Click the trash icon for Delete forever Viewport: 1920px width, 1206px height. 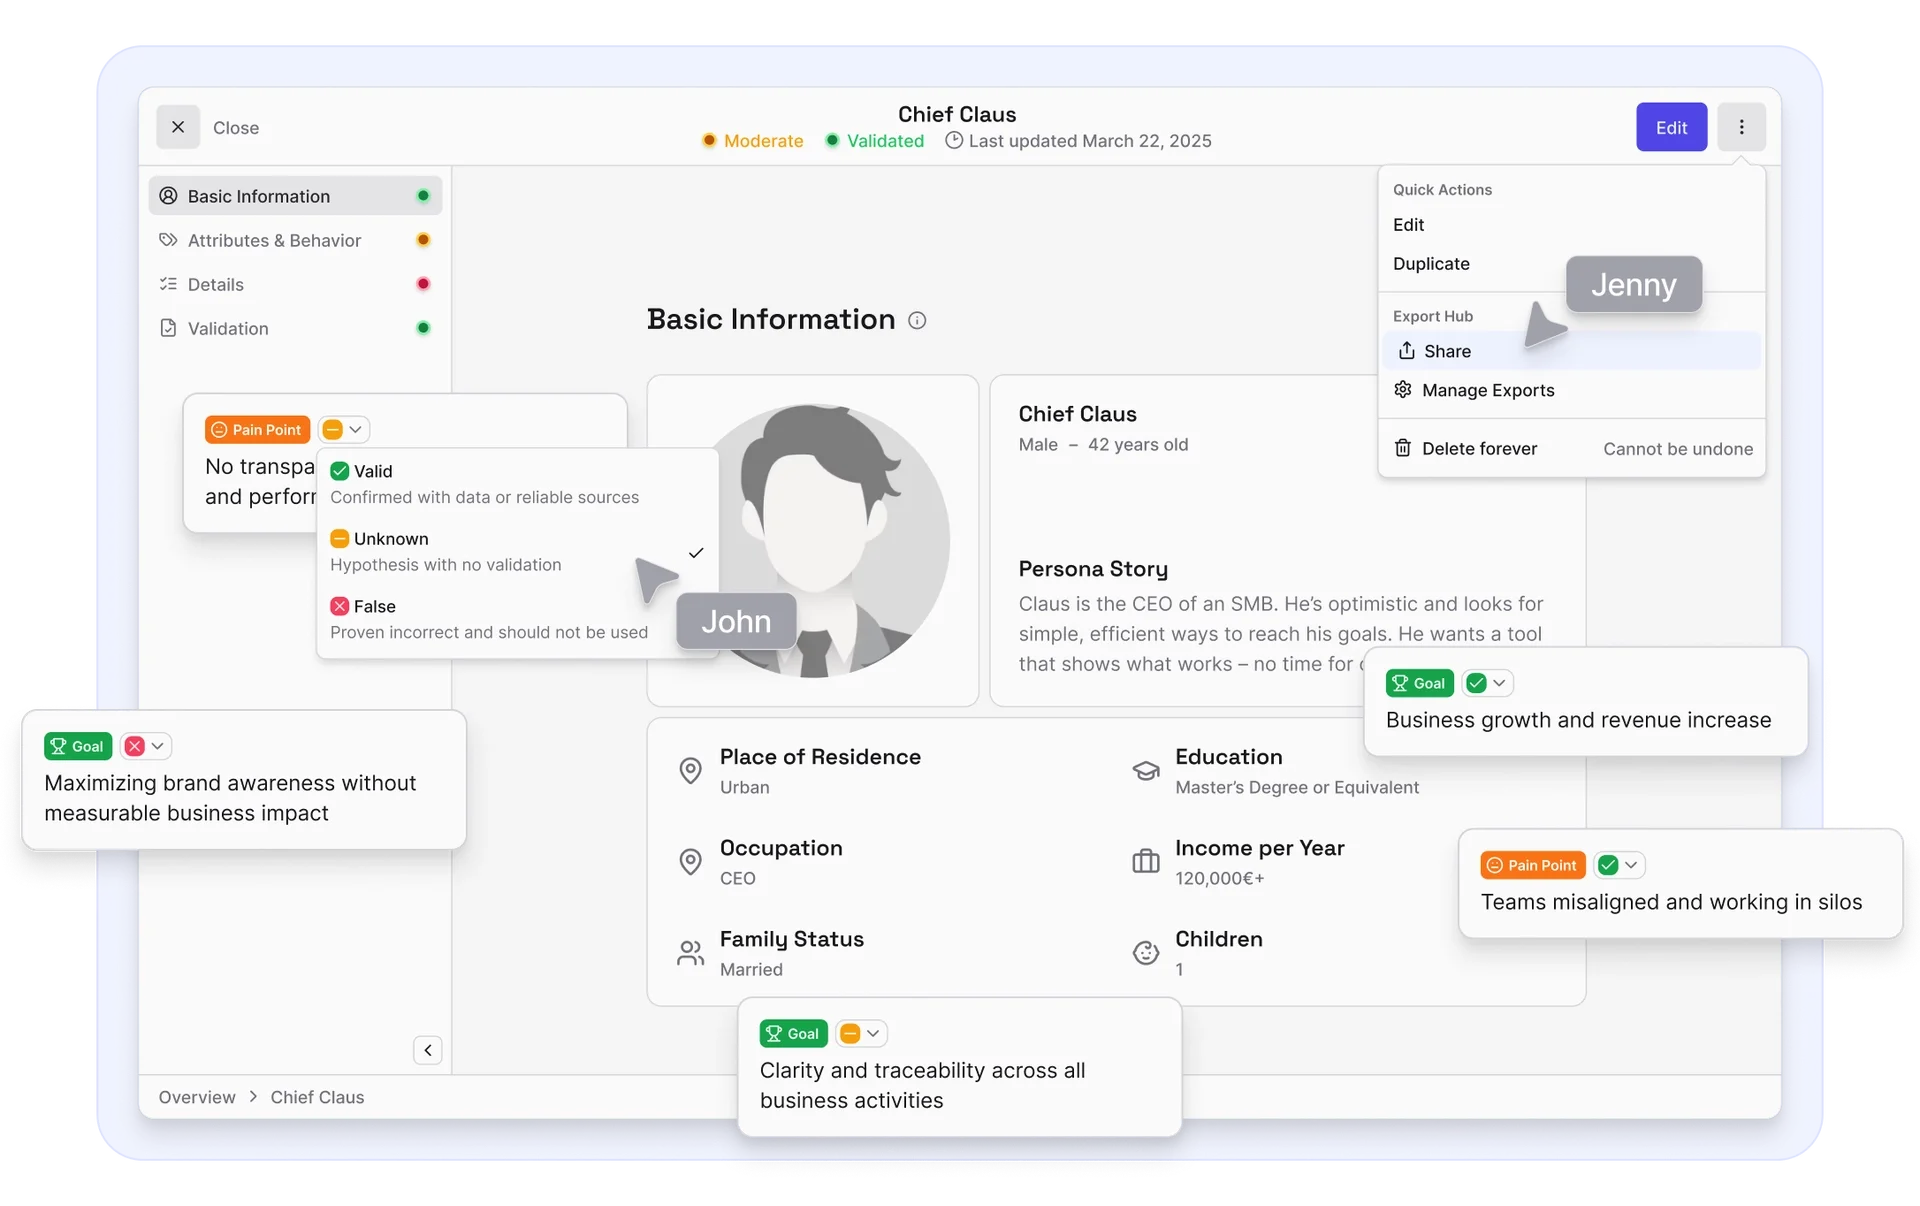(1403, 448)
